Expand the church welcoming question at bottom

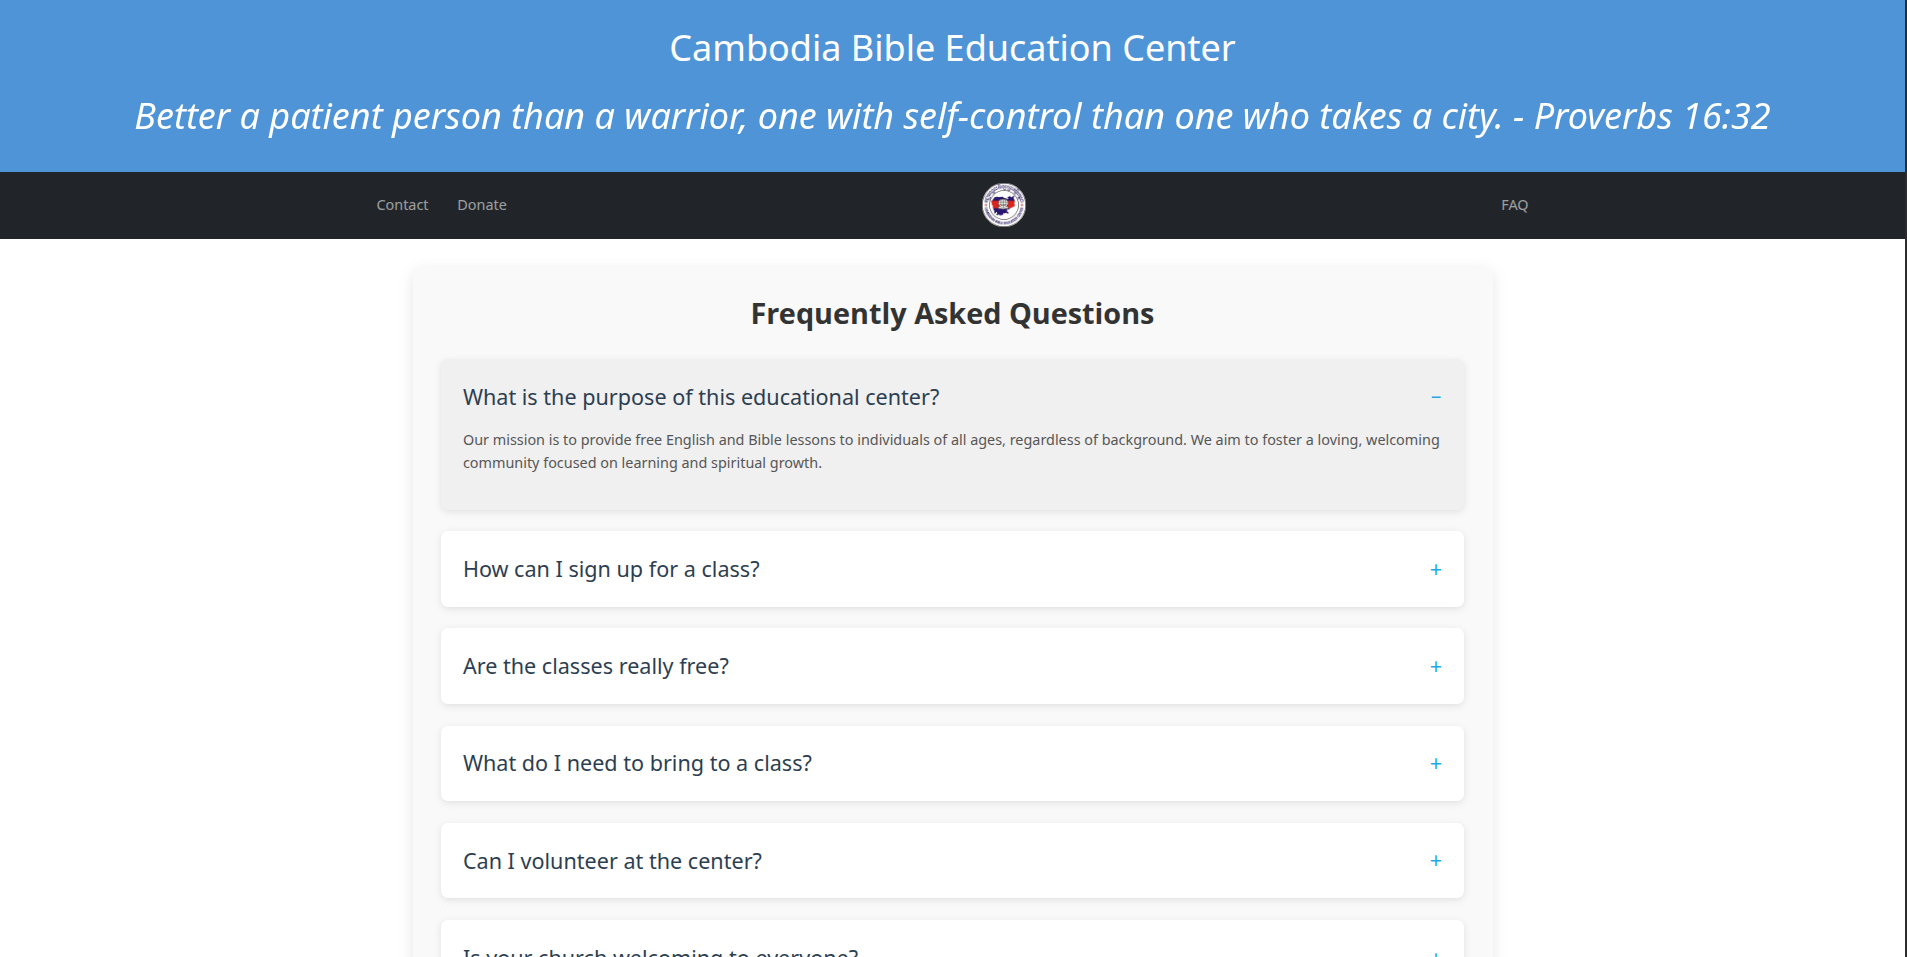pyautogui.click(x=660, y=951)
